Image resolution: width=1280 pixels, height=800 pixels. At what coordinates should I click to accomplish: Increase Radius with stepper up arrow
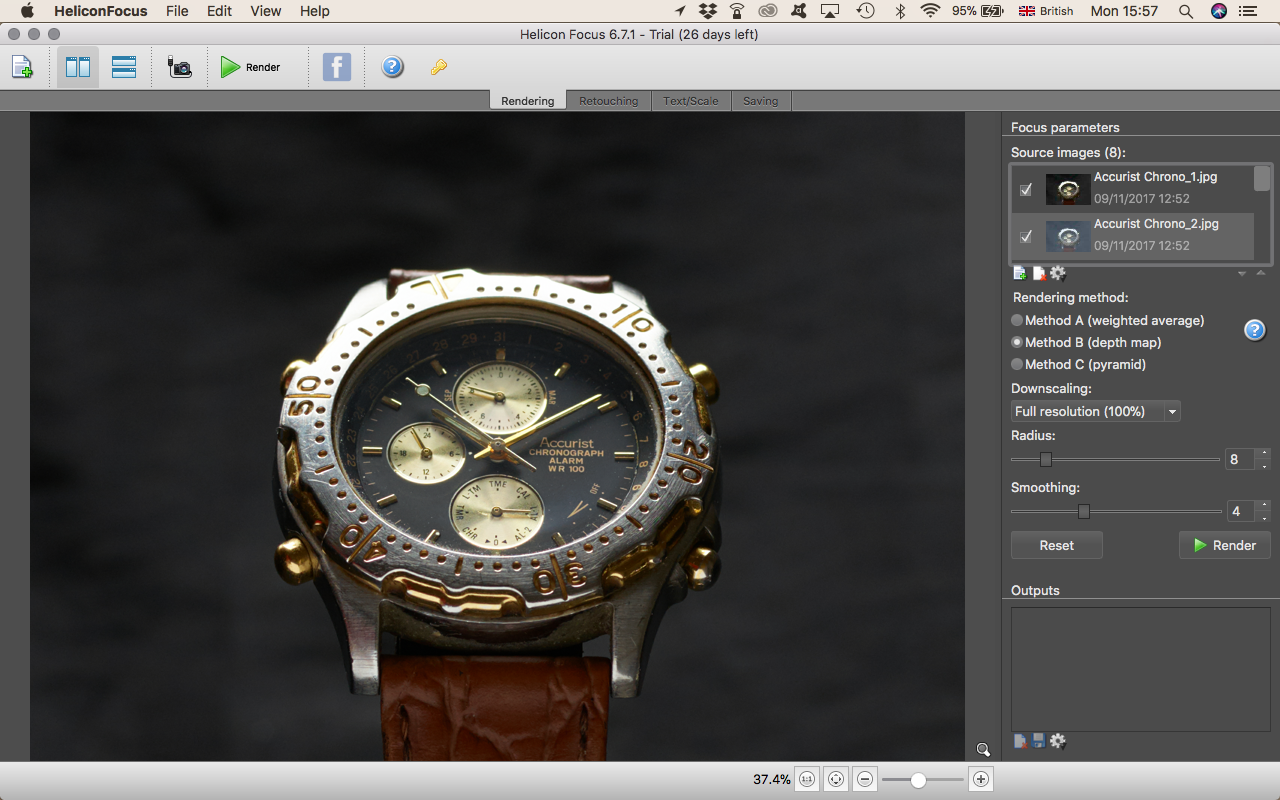[1264, 453]
